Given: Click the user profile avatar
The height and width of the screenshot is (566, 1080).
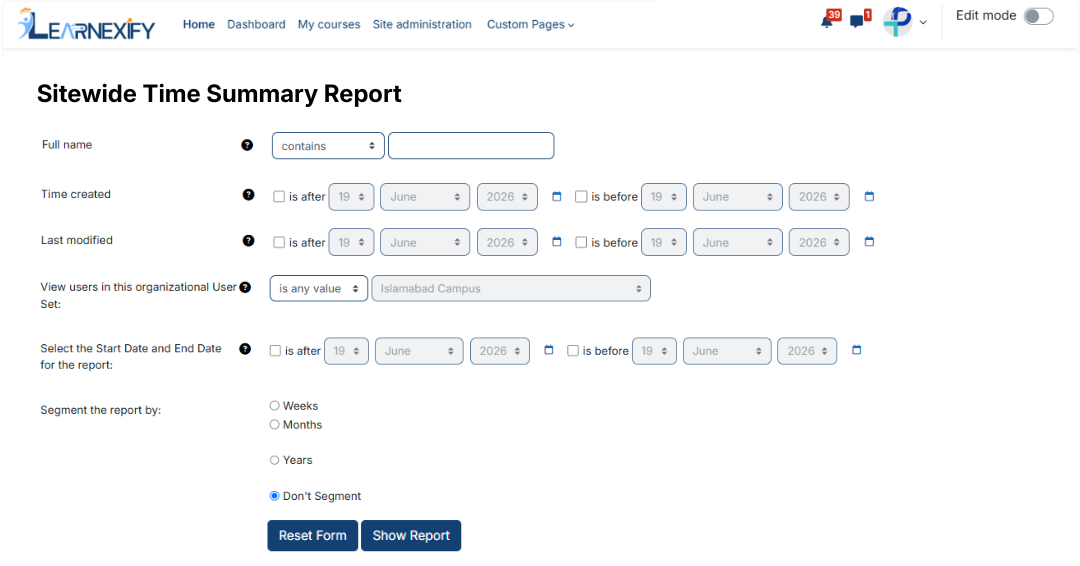Looking at the screenshot, I should click(897, 21).
